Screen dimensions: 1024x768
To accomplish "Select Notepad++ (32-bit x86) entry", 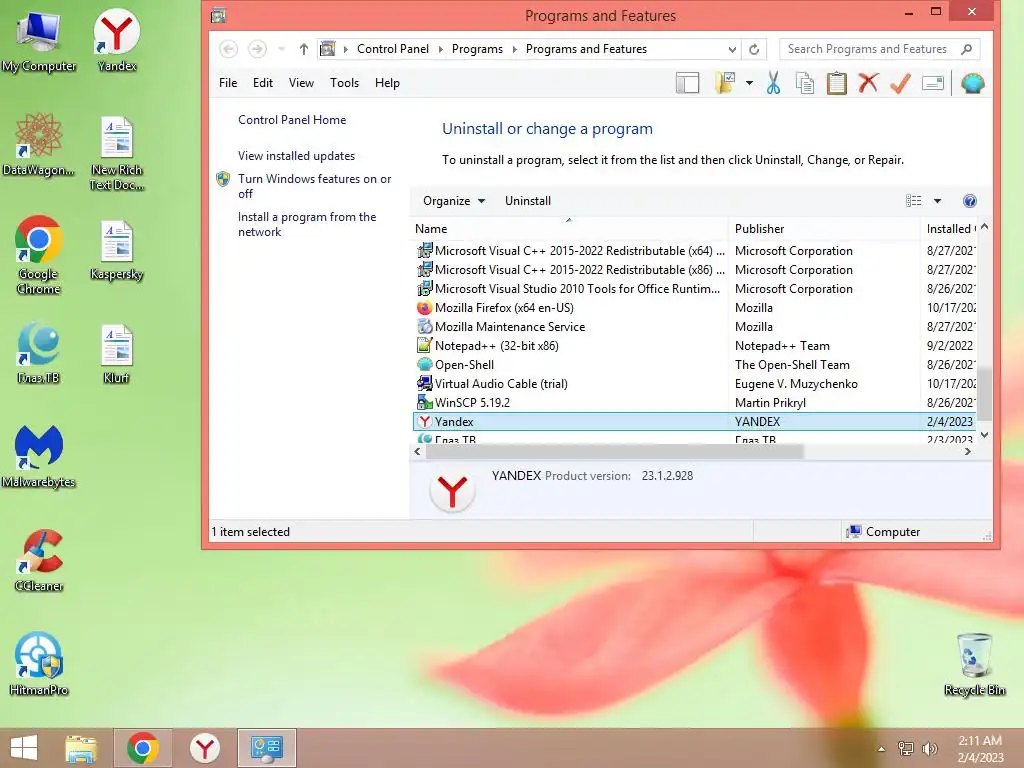I will coord(694,345).
